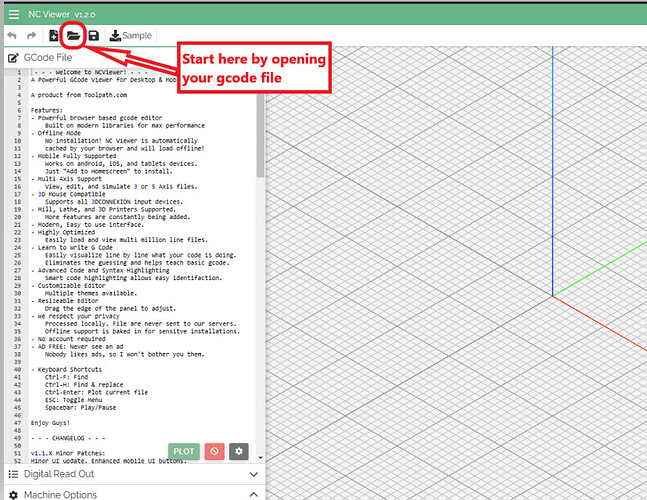This screenshot has height=500, width=647.
Task: Place cursor on line 'A product from Toolpath.com'
Action: [x=79, y=95]
